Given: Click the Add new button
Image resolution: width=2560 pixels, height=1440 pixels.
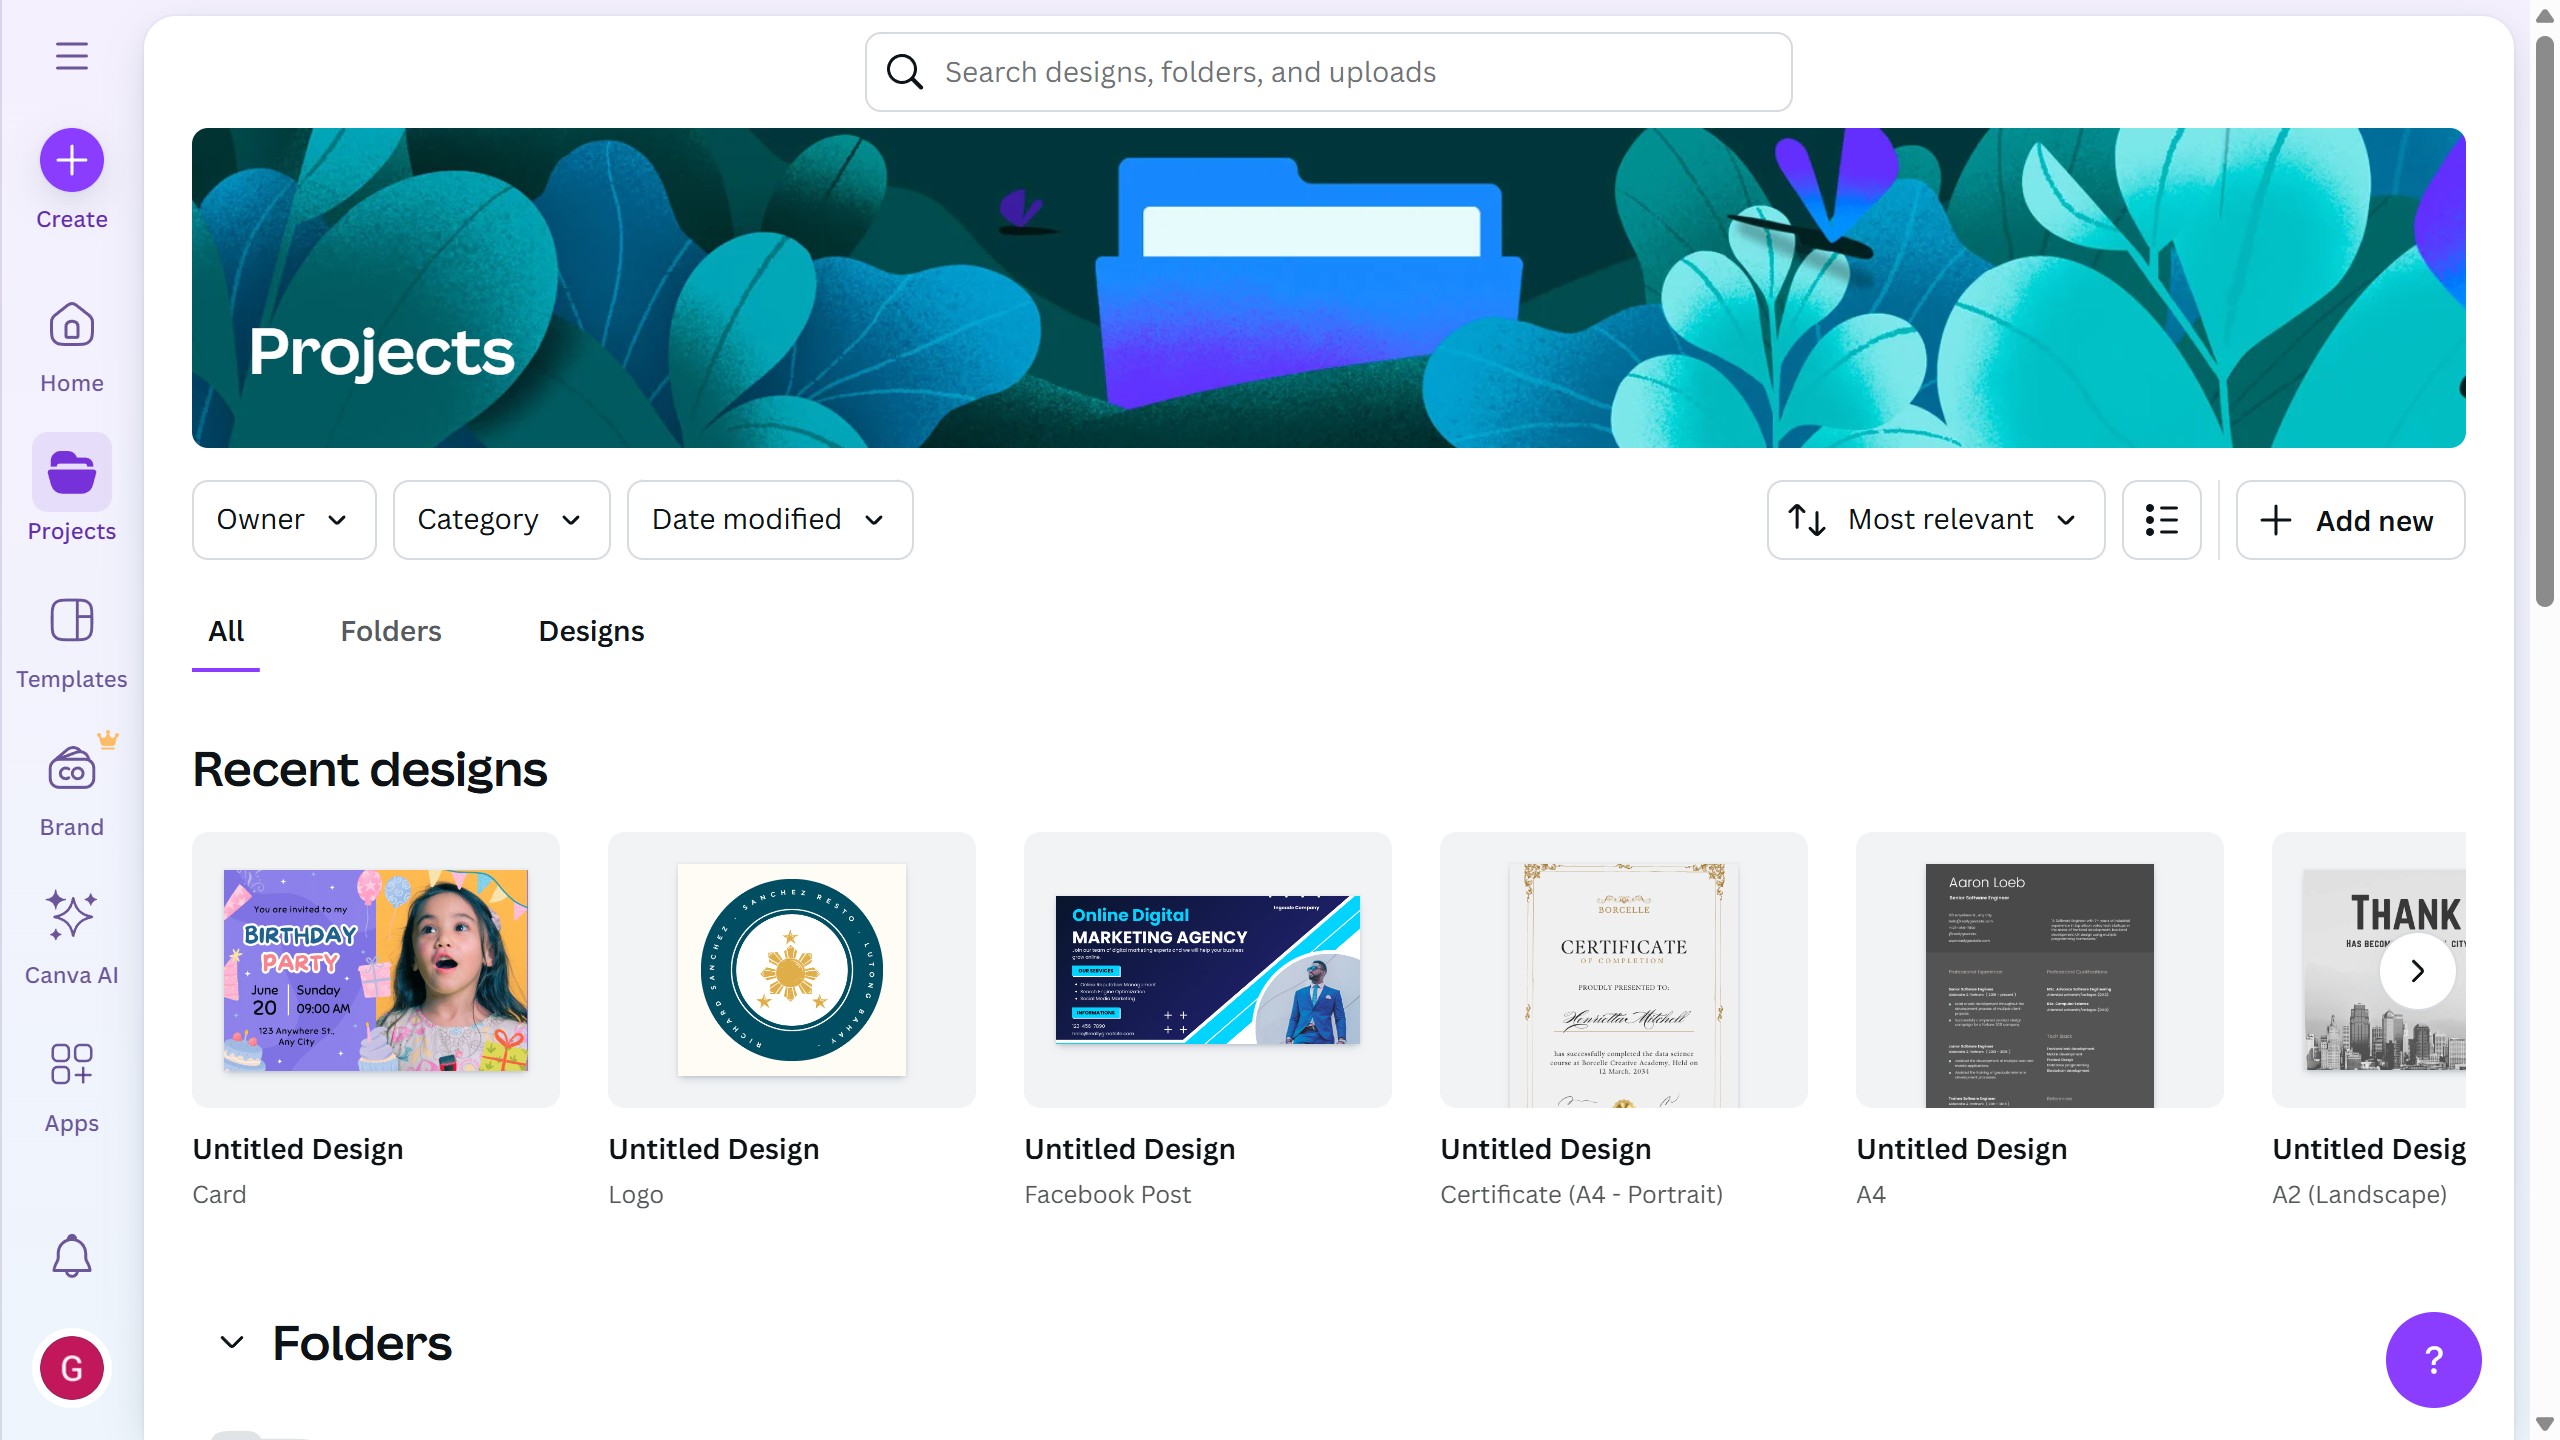Looking at the screenshot, I should tap(2349, 520).
